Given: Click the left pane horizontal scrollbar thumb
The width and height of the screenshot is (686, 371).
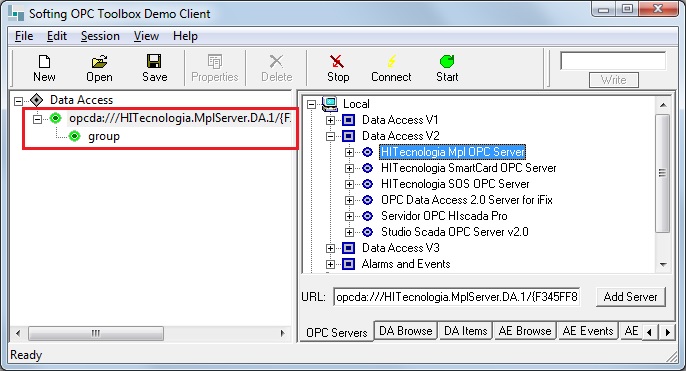Looking at the screenshot, I should point(96,333).
